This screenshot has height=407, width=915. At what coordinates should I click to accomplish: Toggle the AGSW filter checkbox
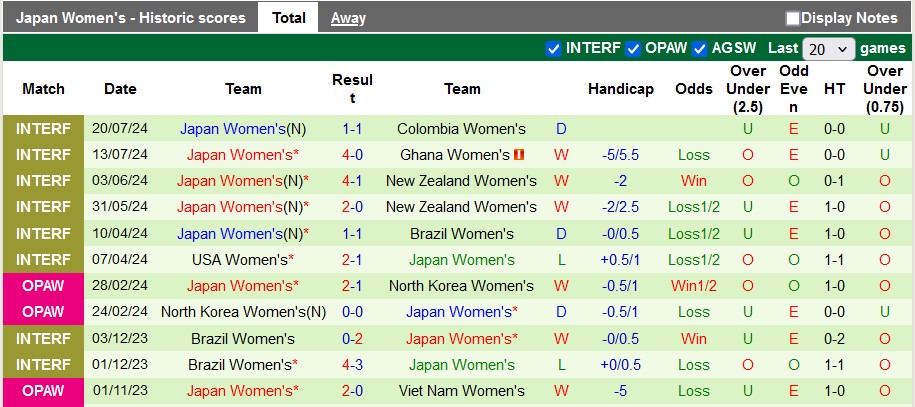tap(700, 48)
